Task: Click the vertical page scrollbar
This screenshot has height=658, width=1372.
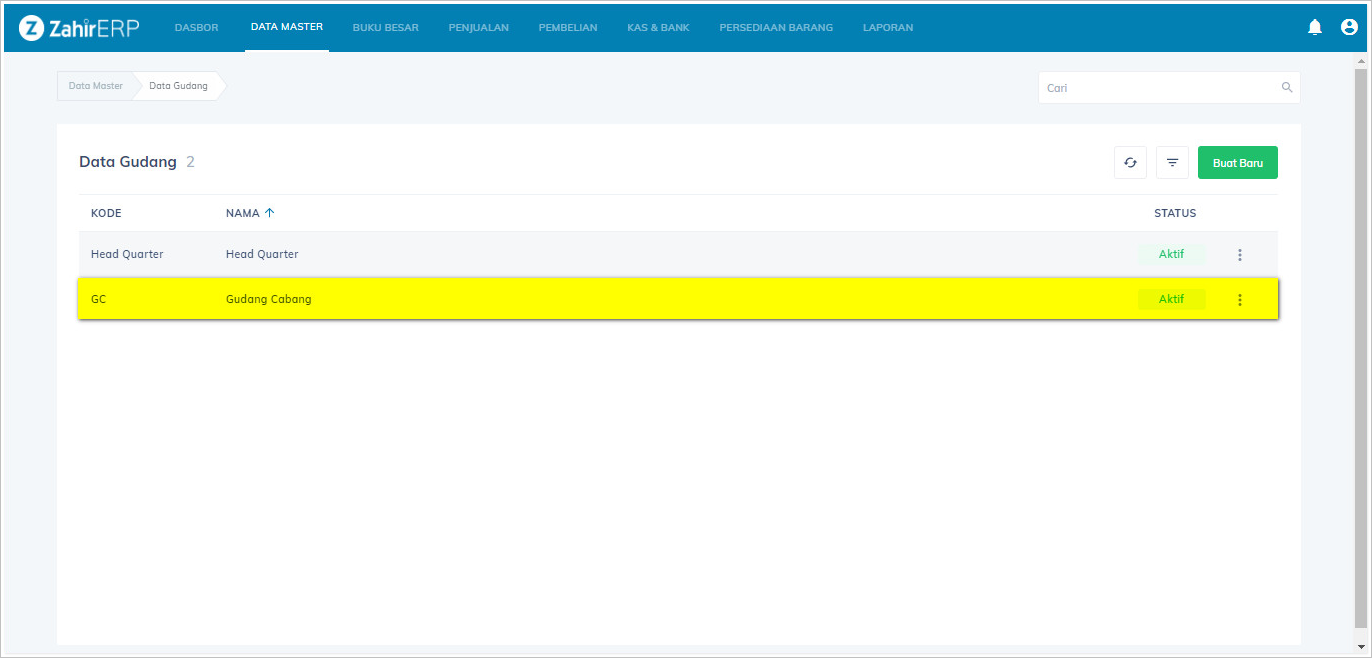Action: tap(1360, 340)
